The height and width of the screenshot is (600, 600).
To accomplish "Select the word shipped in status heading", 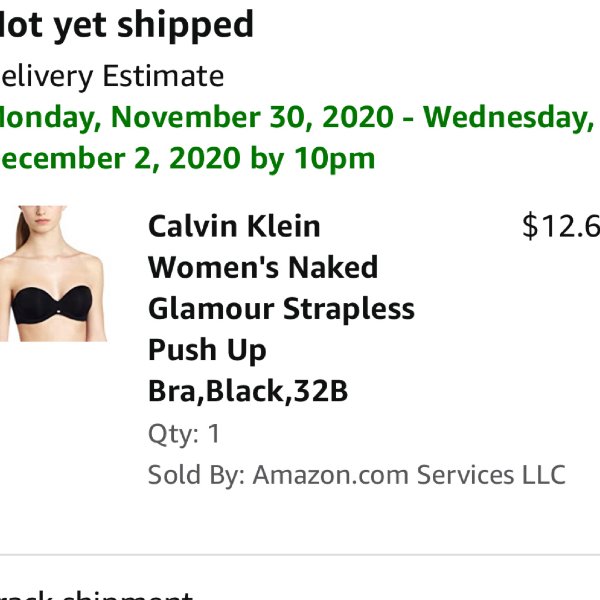I will [186, 26].
